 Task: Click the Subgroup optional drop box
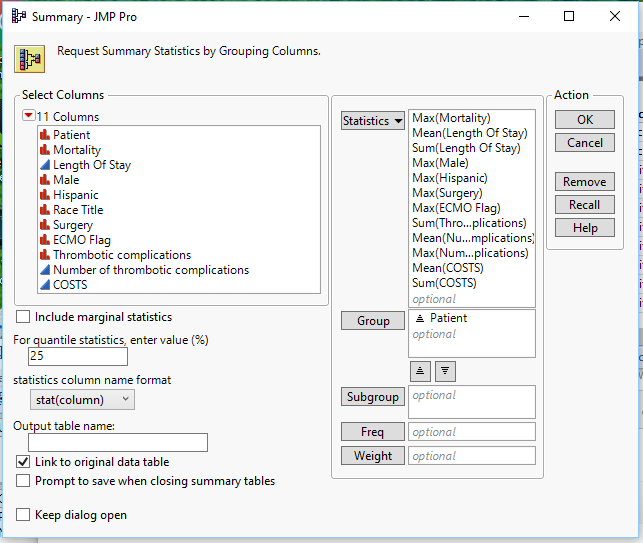pos(472,402)
